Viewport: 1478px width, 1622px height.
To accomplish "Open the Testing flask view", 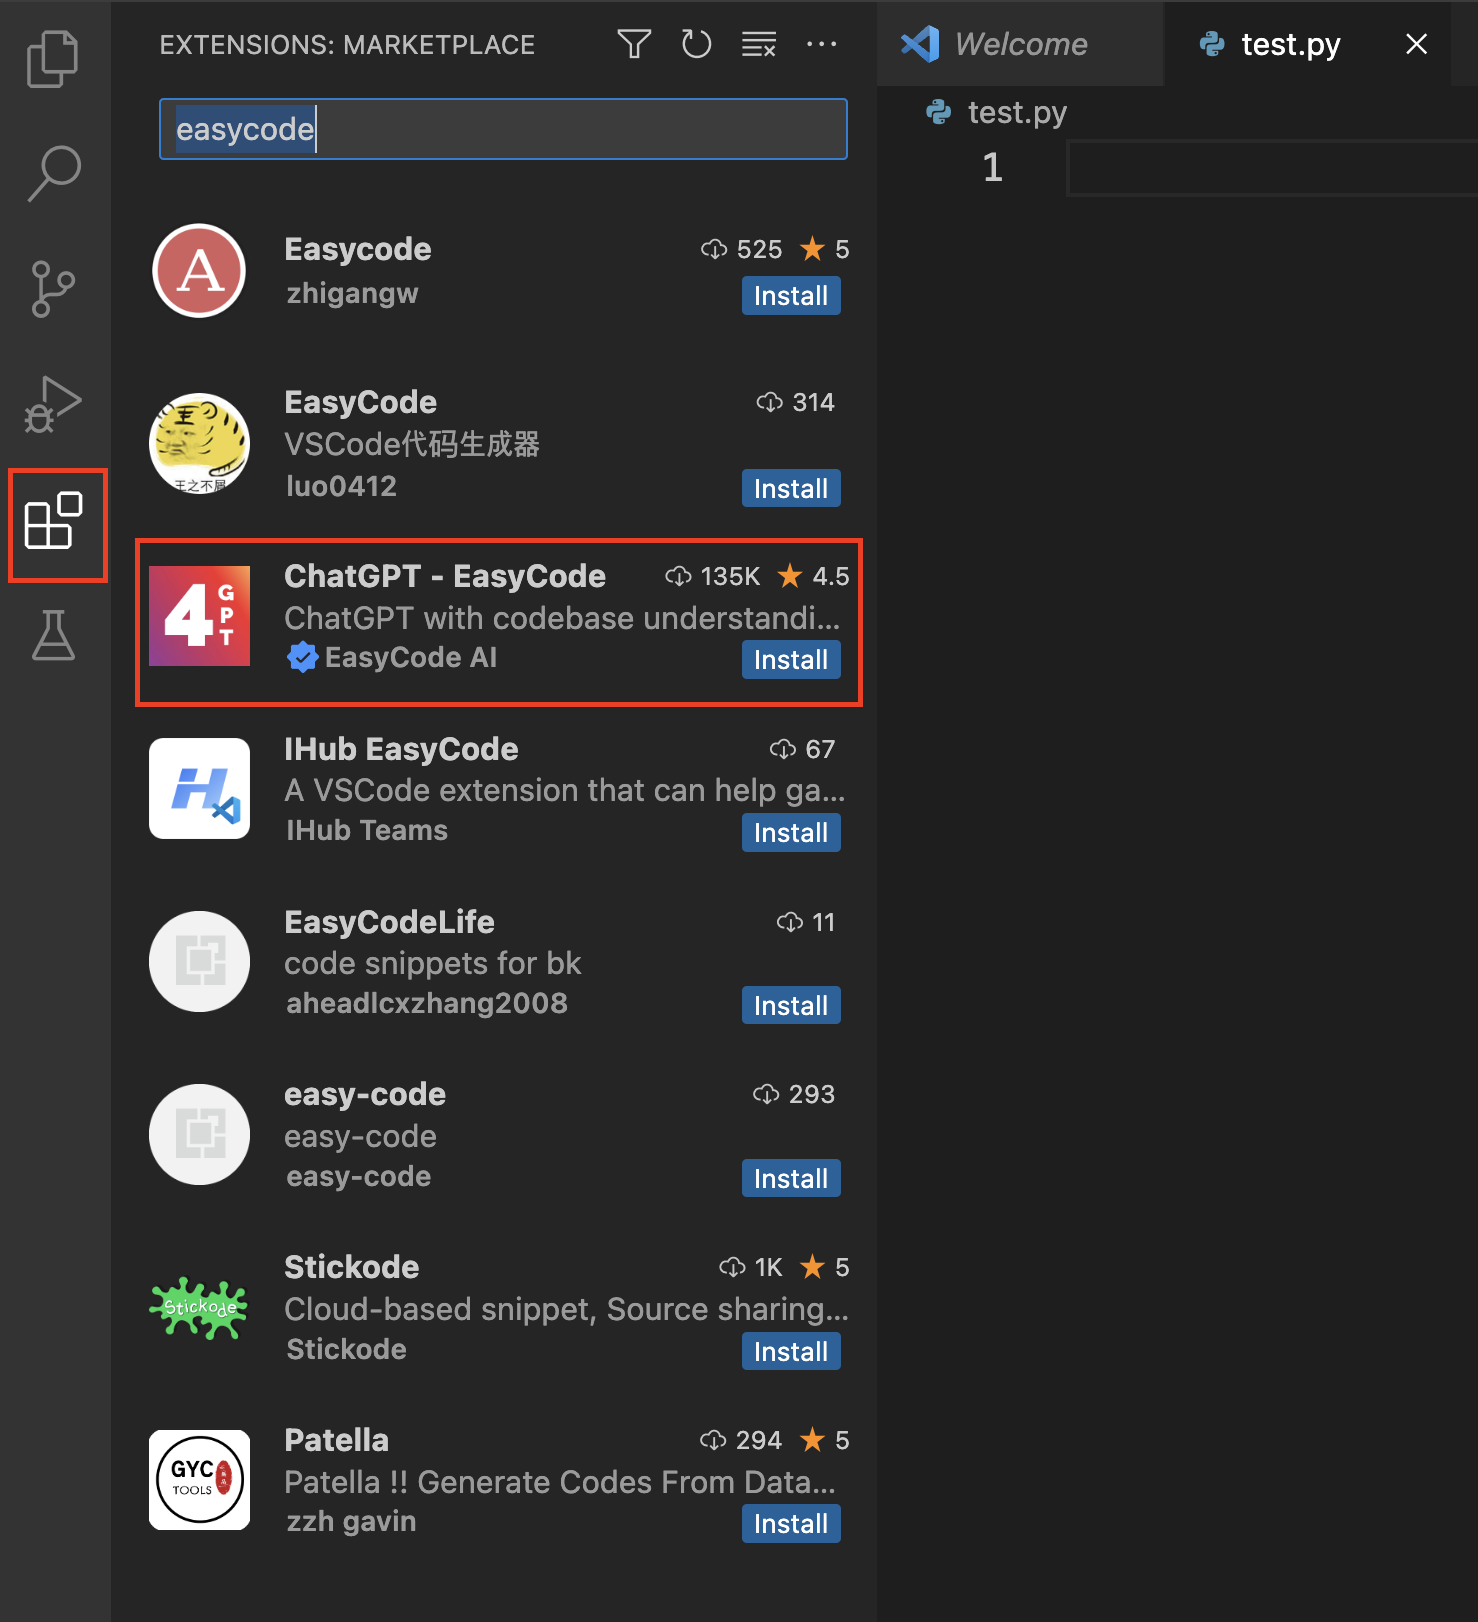I will point(53,635).
